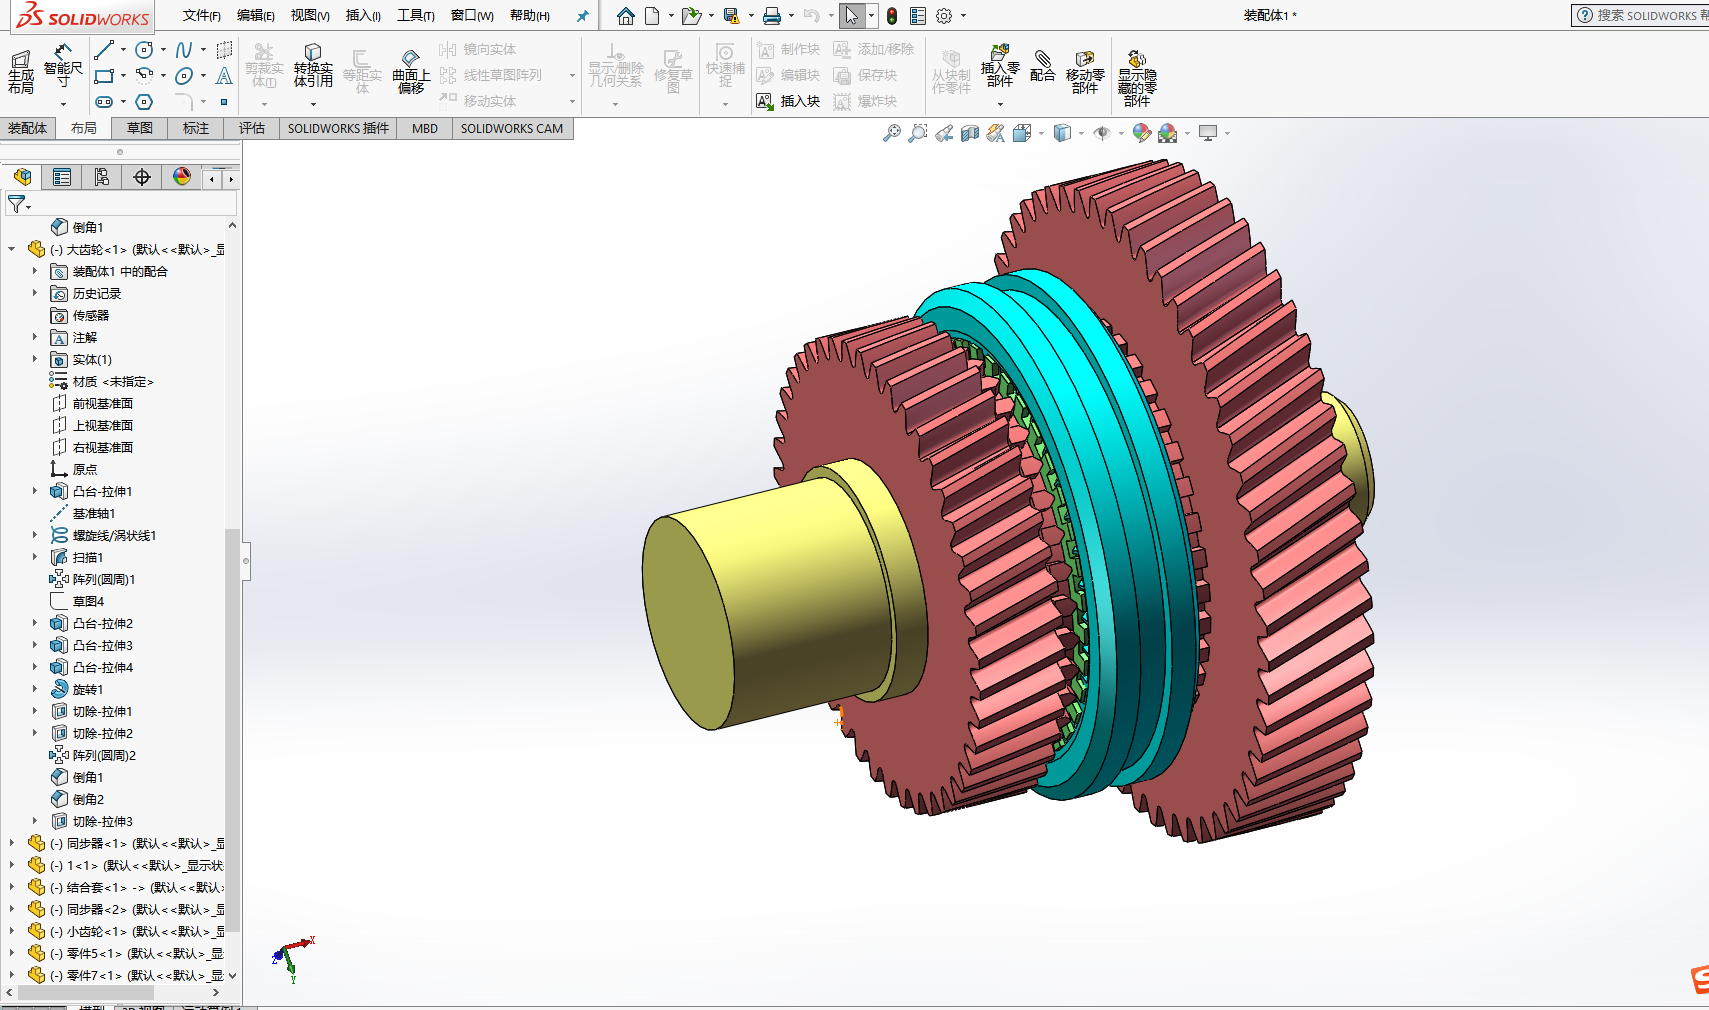The height and width of the screenshot is (1010, 1709).
Task: Click the Insert Block button
Action: 789,101
